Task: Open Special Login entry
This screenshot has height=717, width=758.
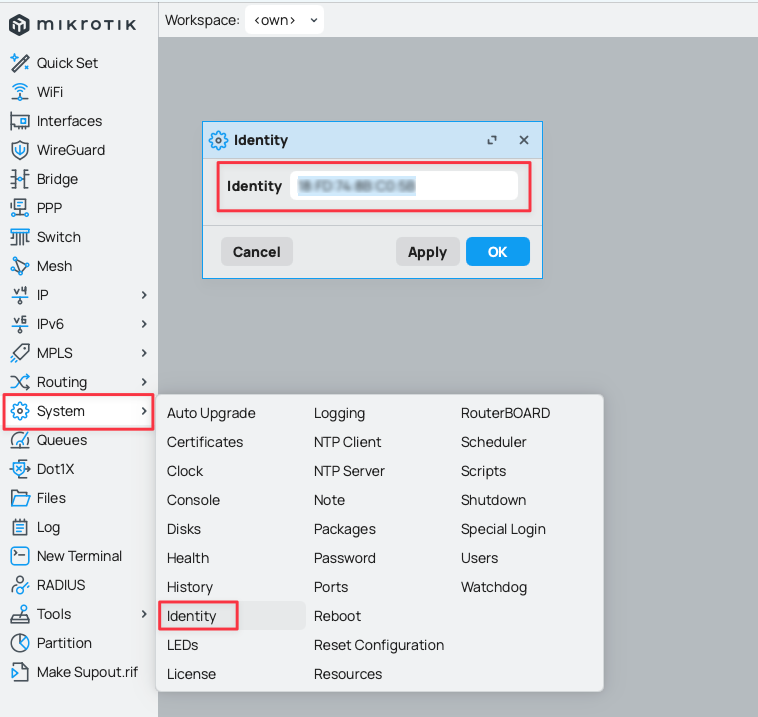Action: pos(503,529)
